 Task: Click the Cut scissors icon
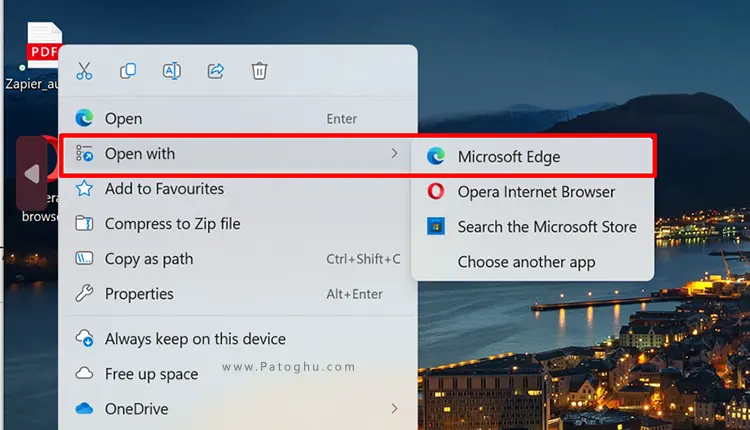point(84,71)
